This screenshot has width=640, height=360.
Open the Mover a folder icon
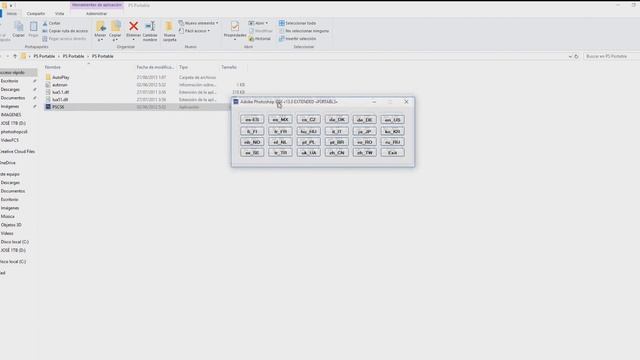tap(100, 27)
